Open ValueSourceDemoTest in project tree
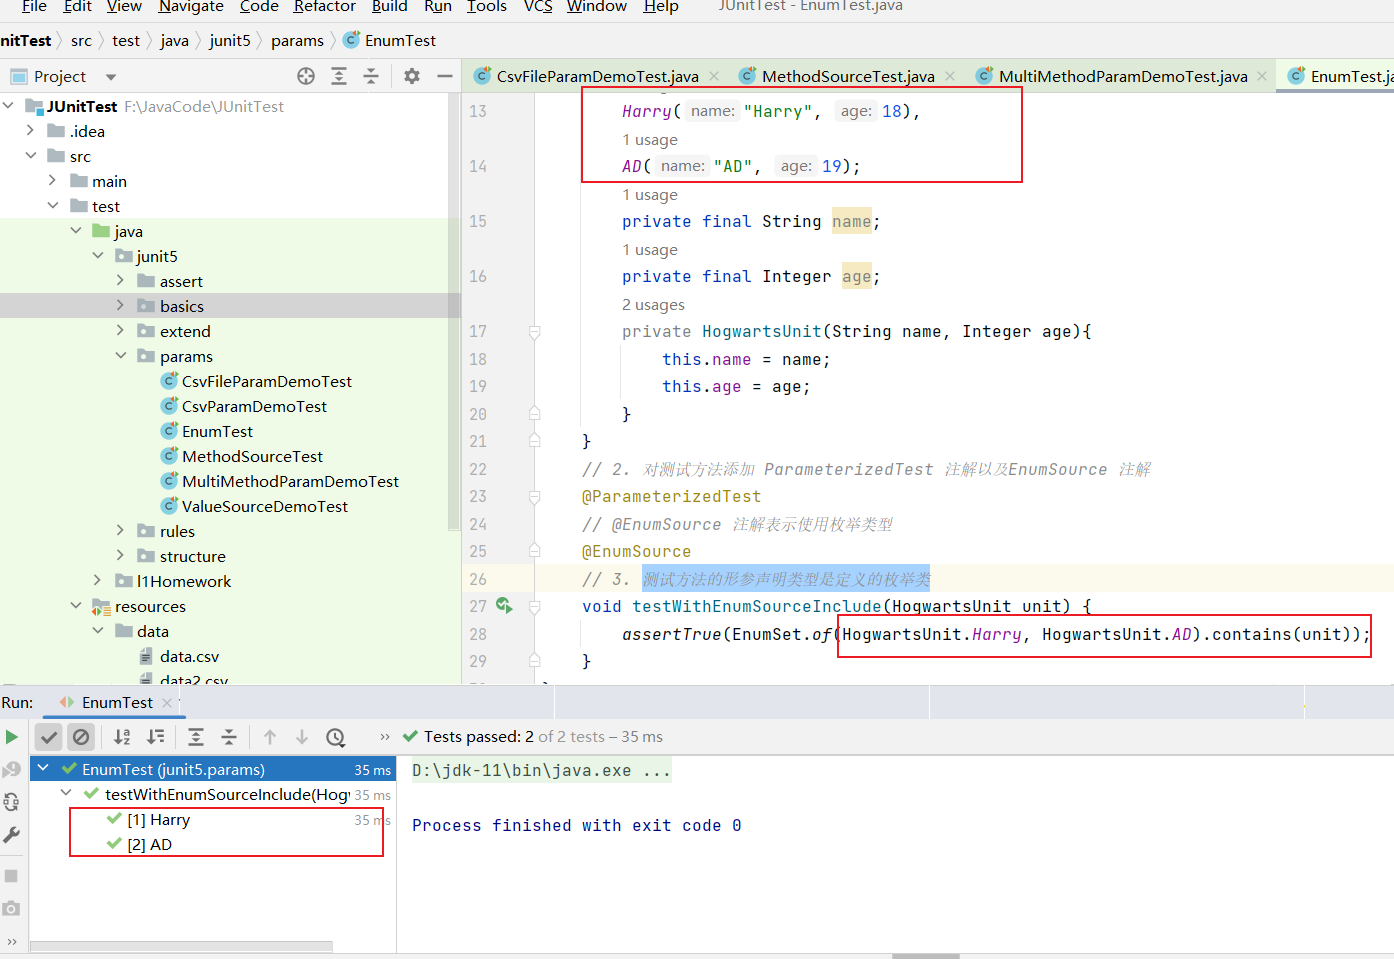This screenshot has width=1394, height=959. tap(264, 506)
